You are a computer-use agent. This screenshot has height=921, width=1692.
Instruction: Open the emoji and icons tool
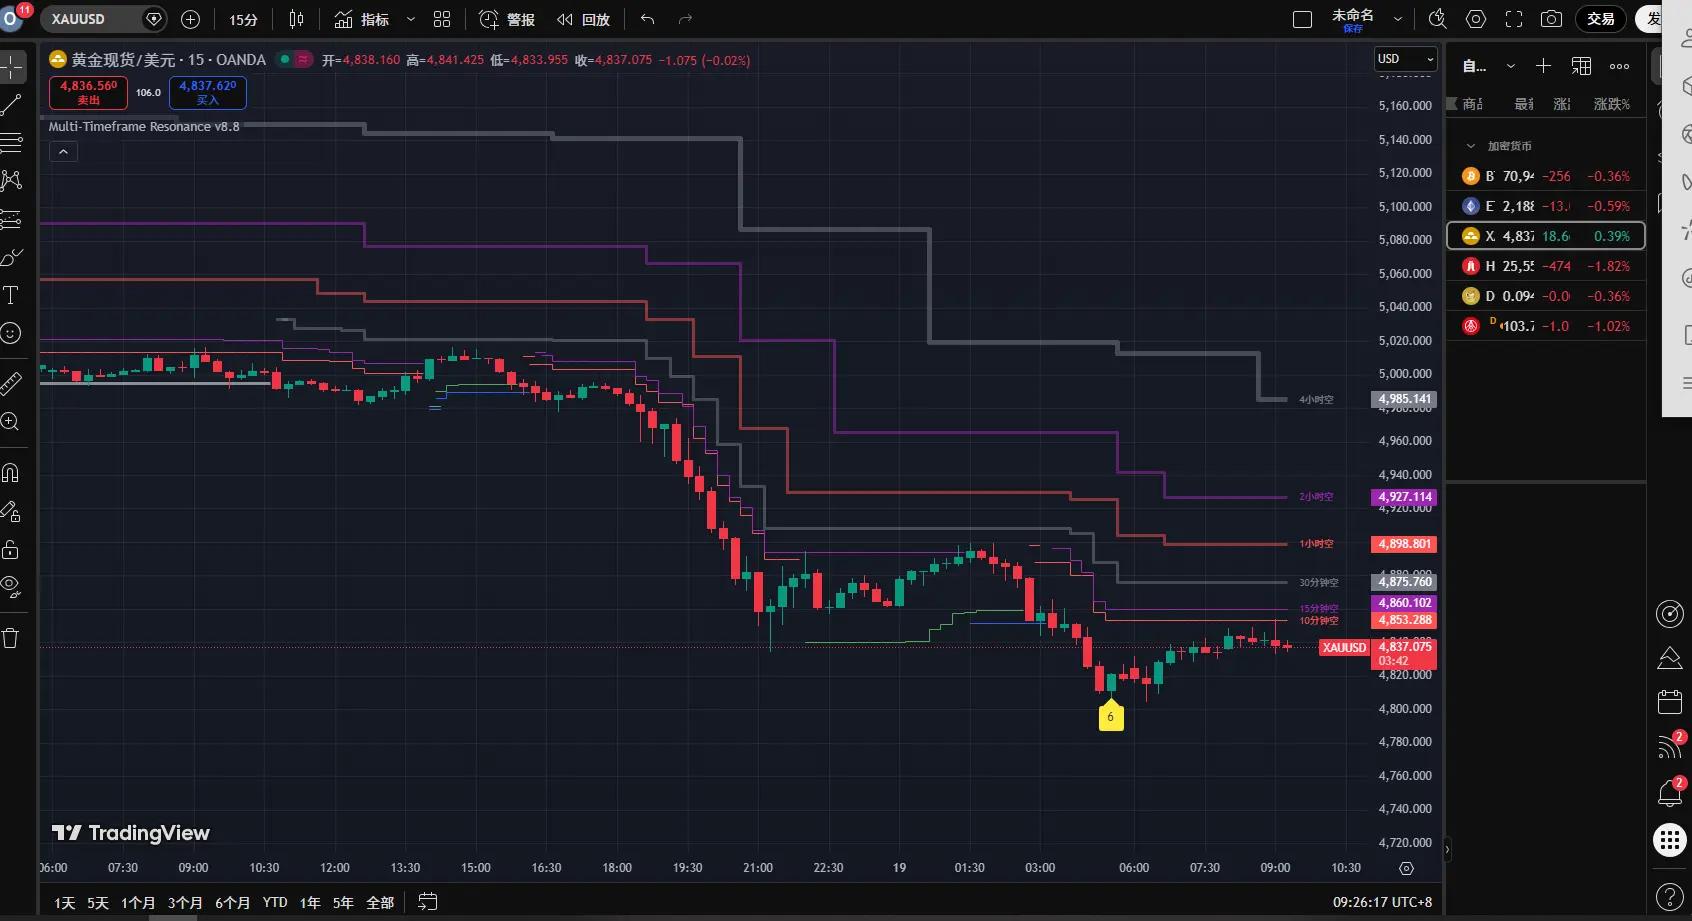click(12, 333)
